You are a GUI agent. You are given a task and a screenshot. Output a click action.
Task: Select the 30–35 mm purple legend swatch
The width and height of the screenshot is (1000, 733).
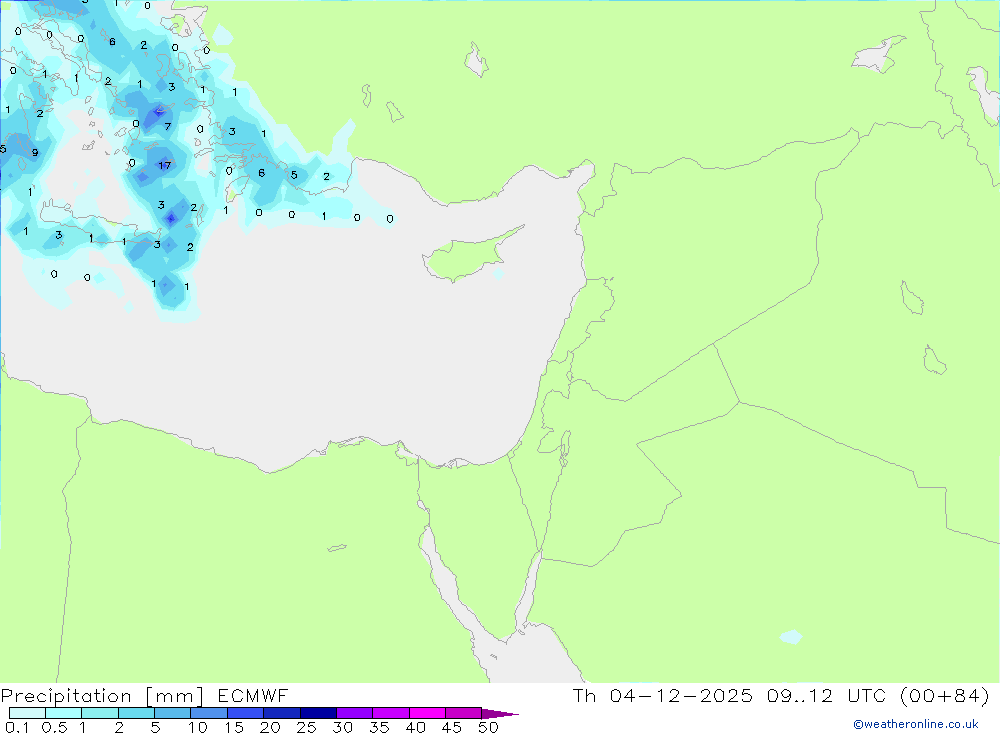354,713
